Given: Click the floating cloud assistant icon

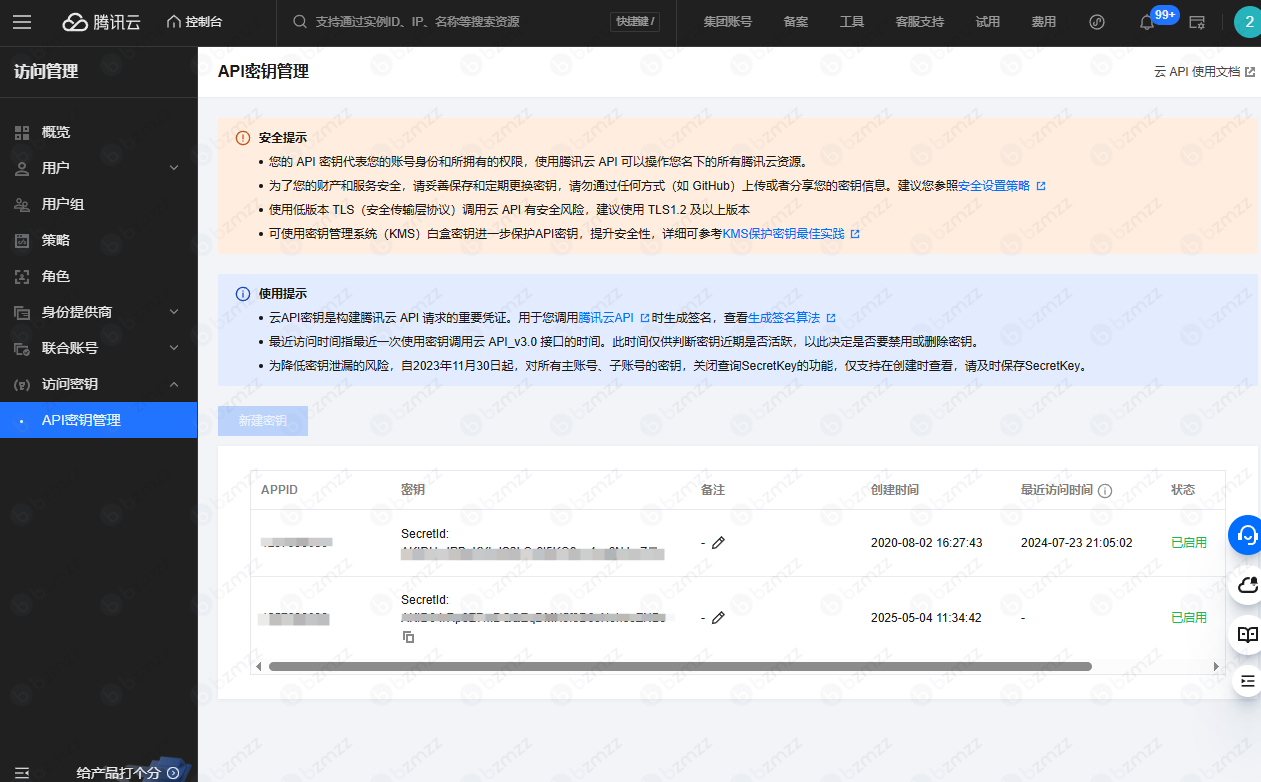Looking at the screenshot, I should [x=1247, y=585].
